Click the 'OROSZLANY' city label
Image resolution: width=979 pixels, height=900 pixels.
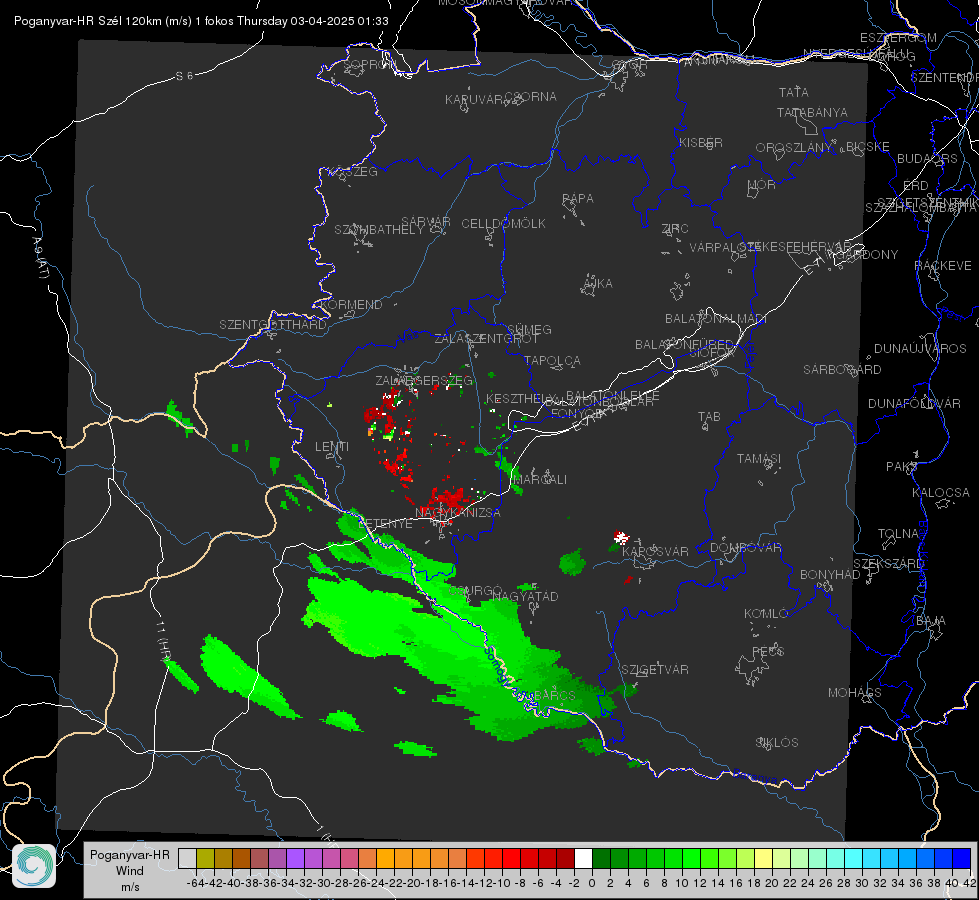(x=794, y=147)
